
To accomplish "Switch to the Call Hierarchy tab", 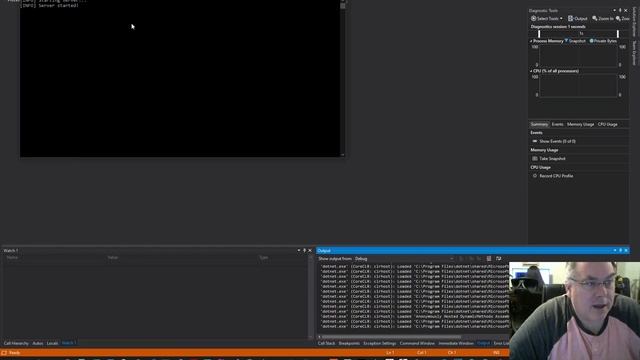I will [x=16, y=343].
